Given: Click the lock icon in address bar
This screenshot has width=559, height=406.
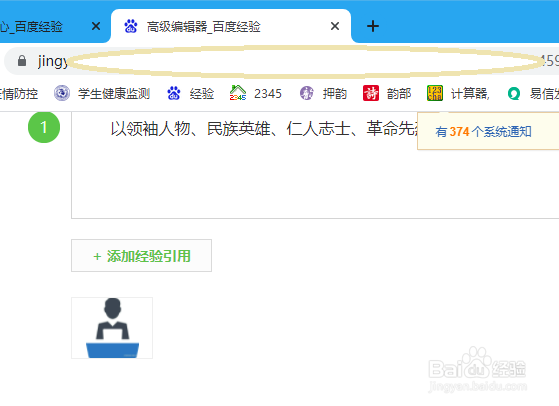Looking at the screenshot, I should pos(22,61).
